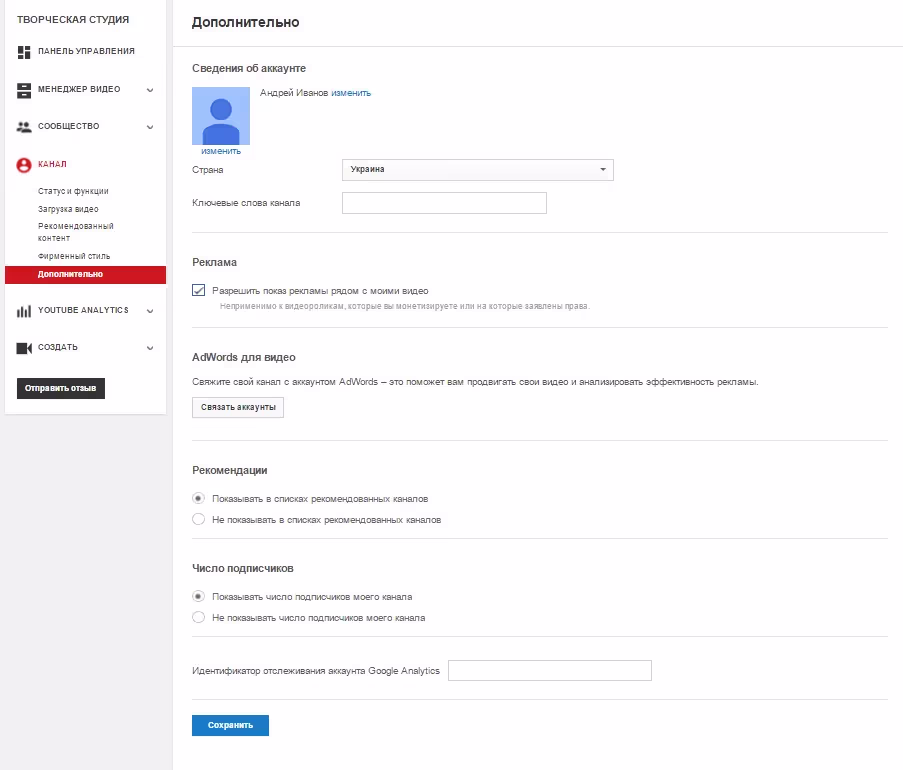Expand the Сообщество chevron
903x770 pixels.
[x=150, y=127]
